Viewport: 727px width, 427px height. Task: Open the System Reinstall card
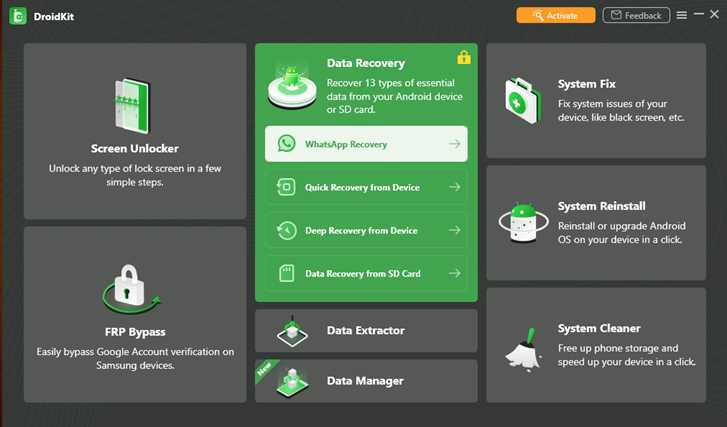(596, 223)
